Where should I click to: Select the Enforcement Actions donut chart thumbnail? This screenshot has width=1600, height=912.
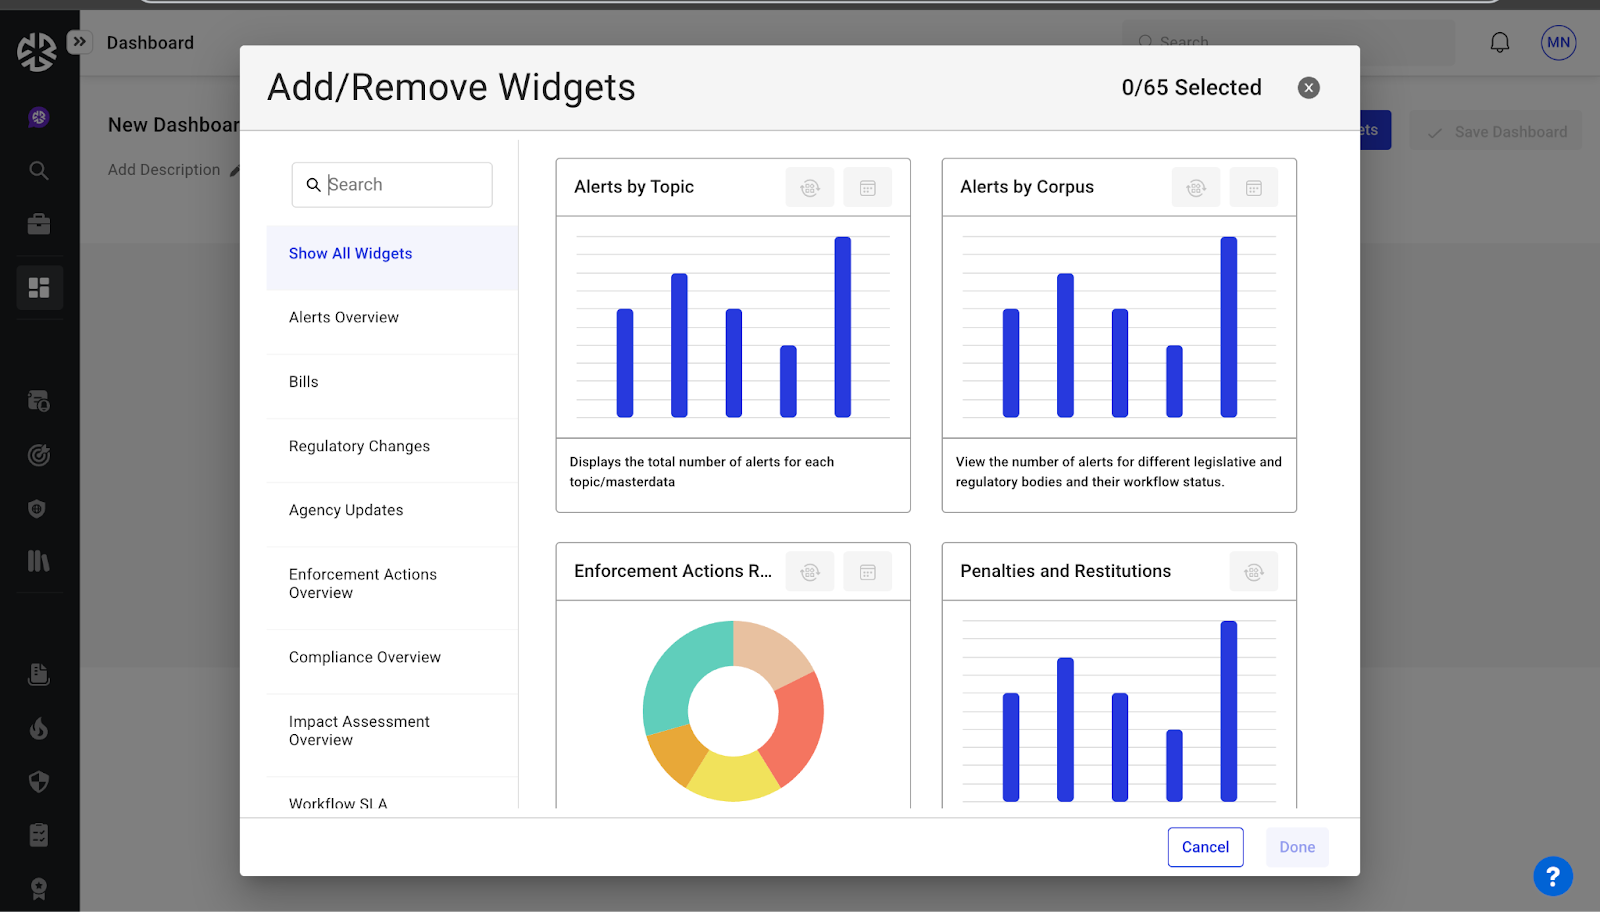(x=733, y=710)
